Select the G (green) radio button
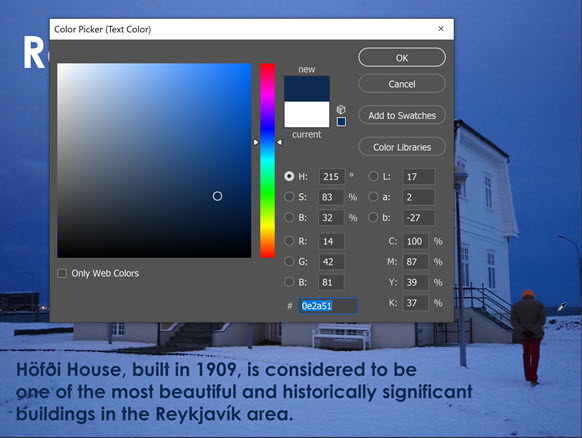Viewport: 582px width, 438px height. pos(289,261)
